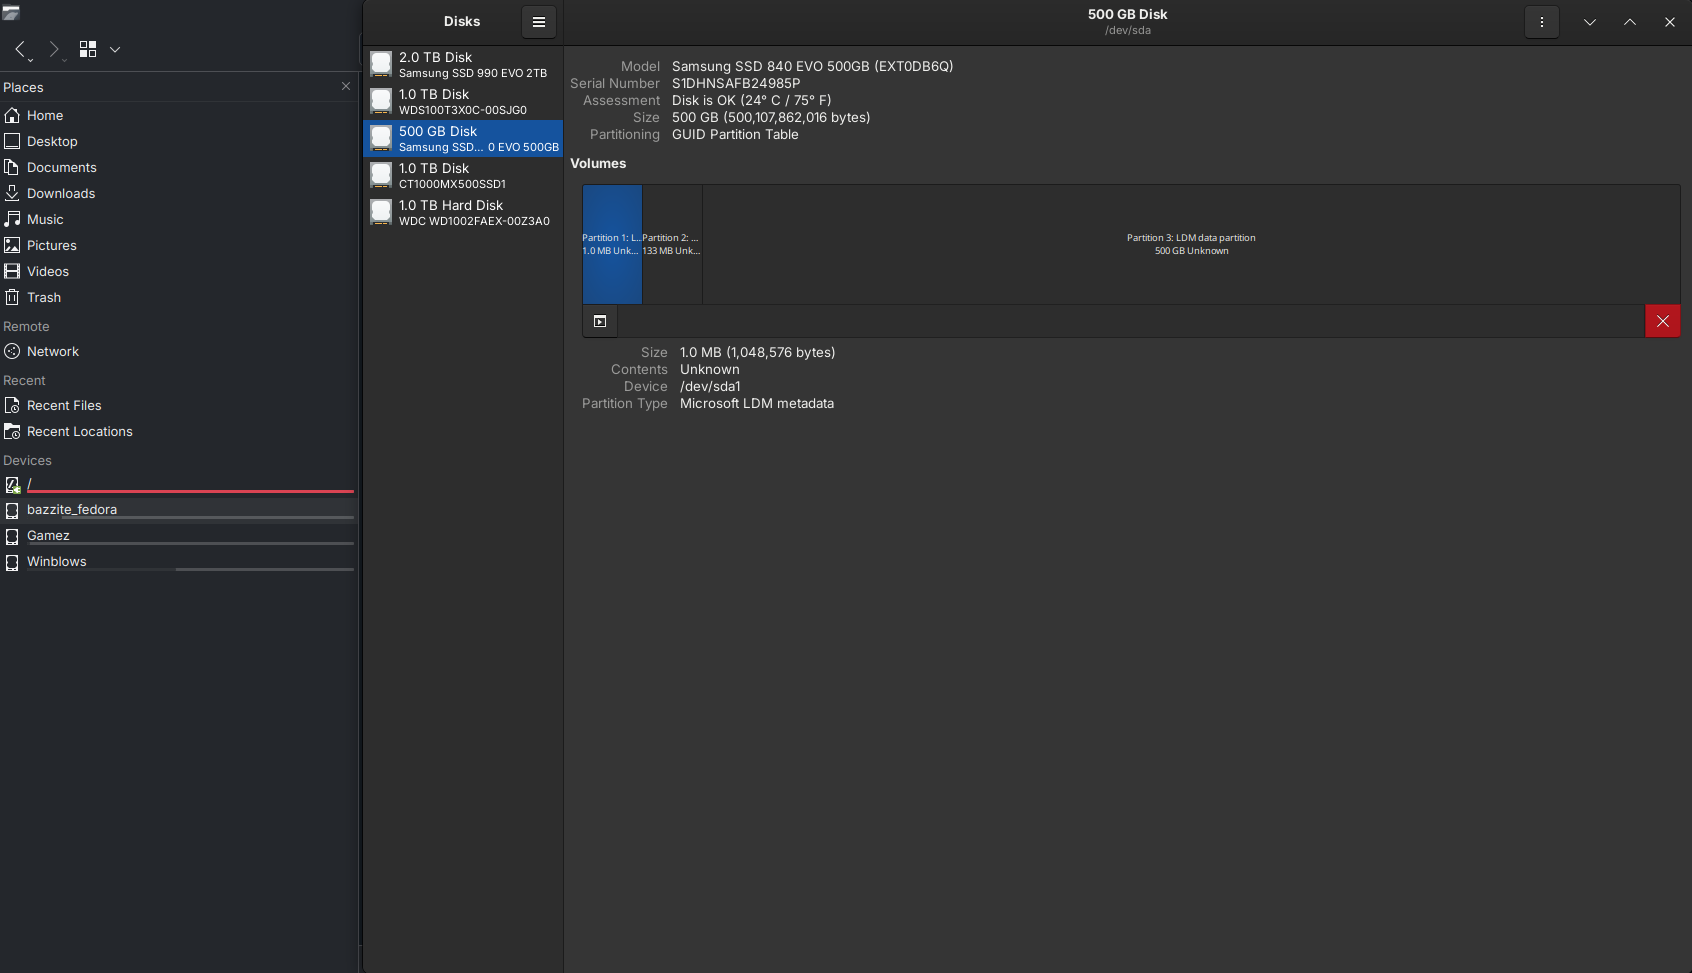The height and width of the screenshot is (973, 1692).
Task: Select the 1.0 TB CT1000MX500SSD1 disk
Action: [462, 175]
